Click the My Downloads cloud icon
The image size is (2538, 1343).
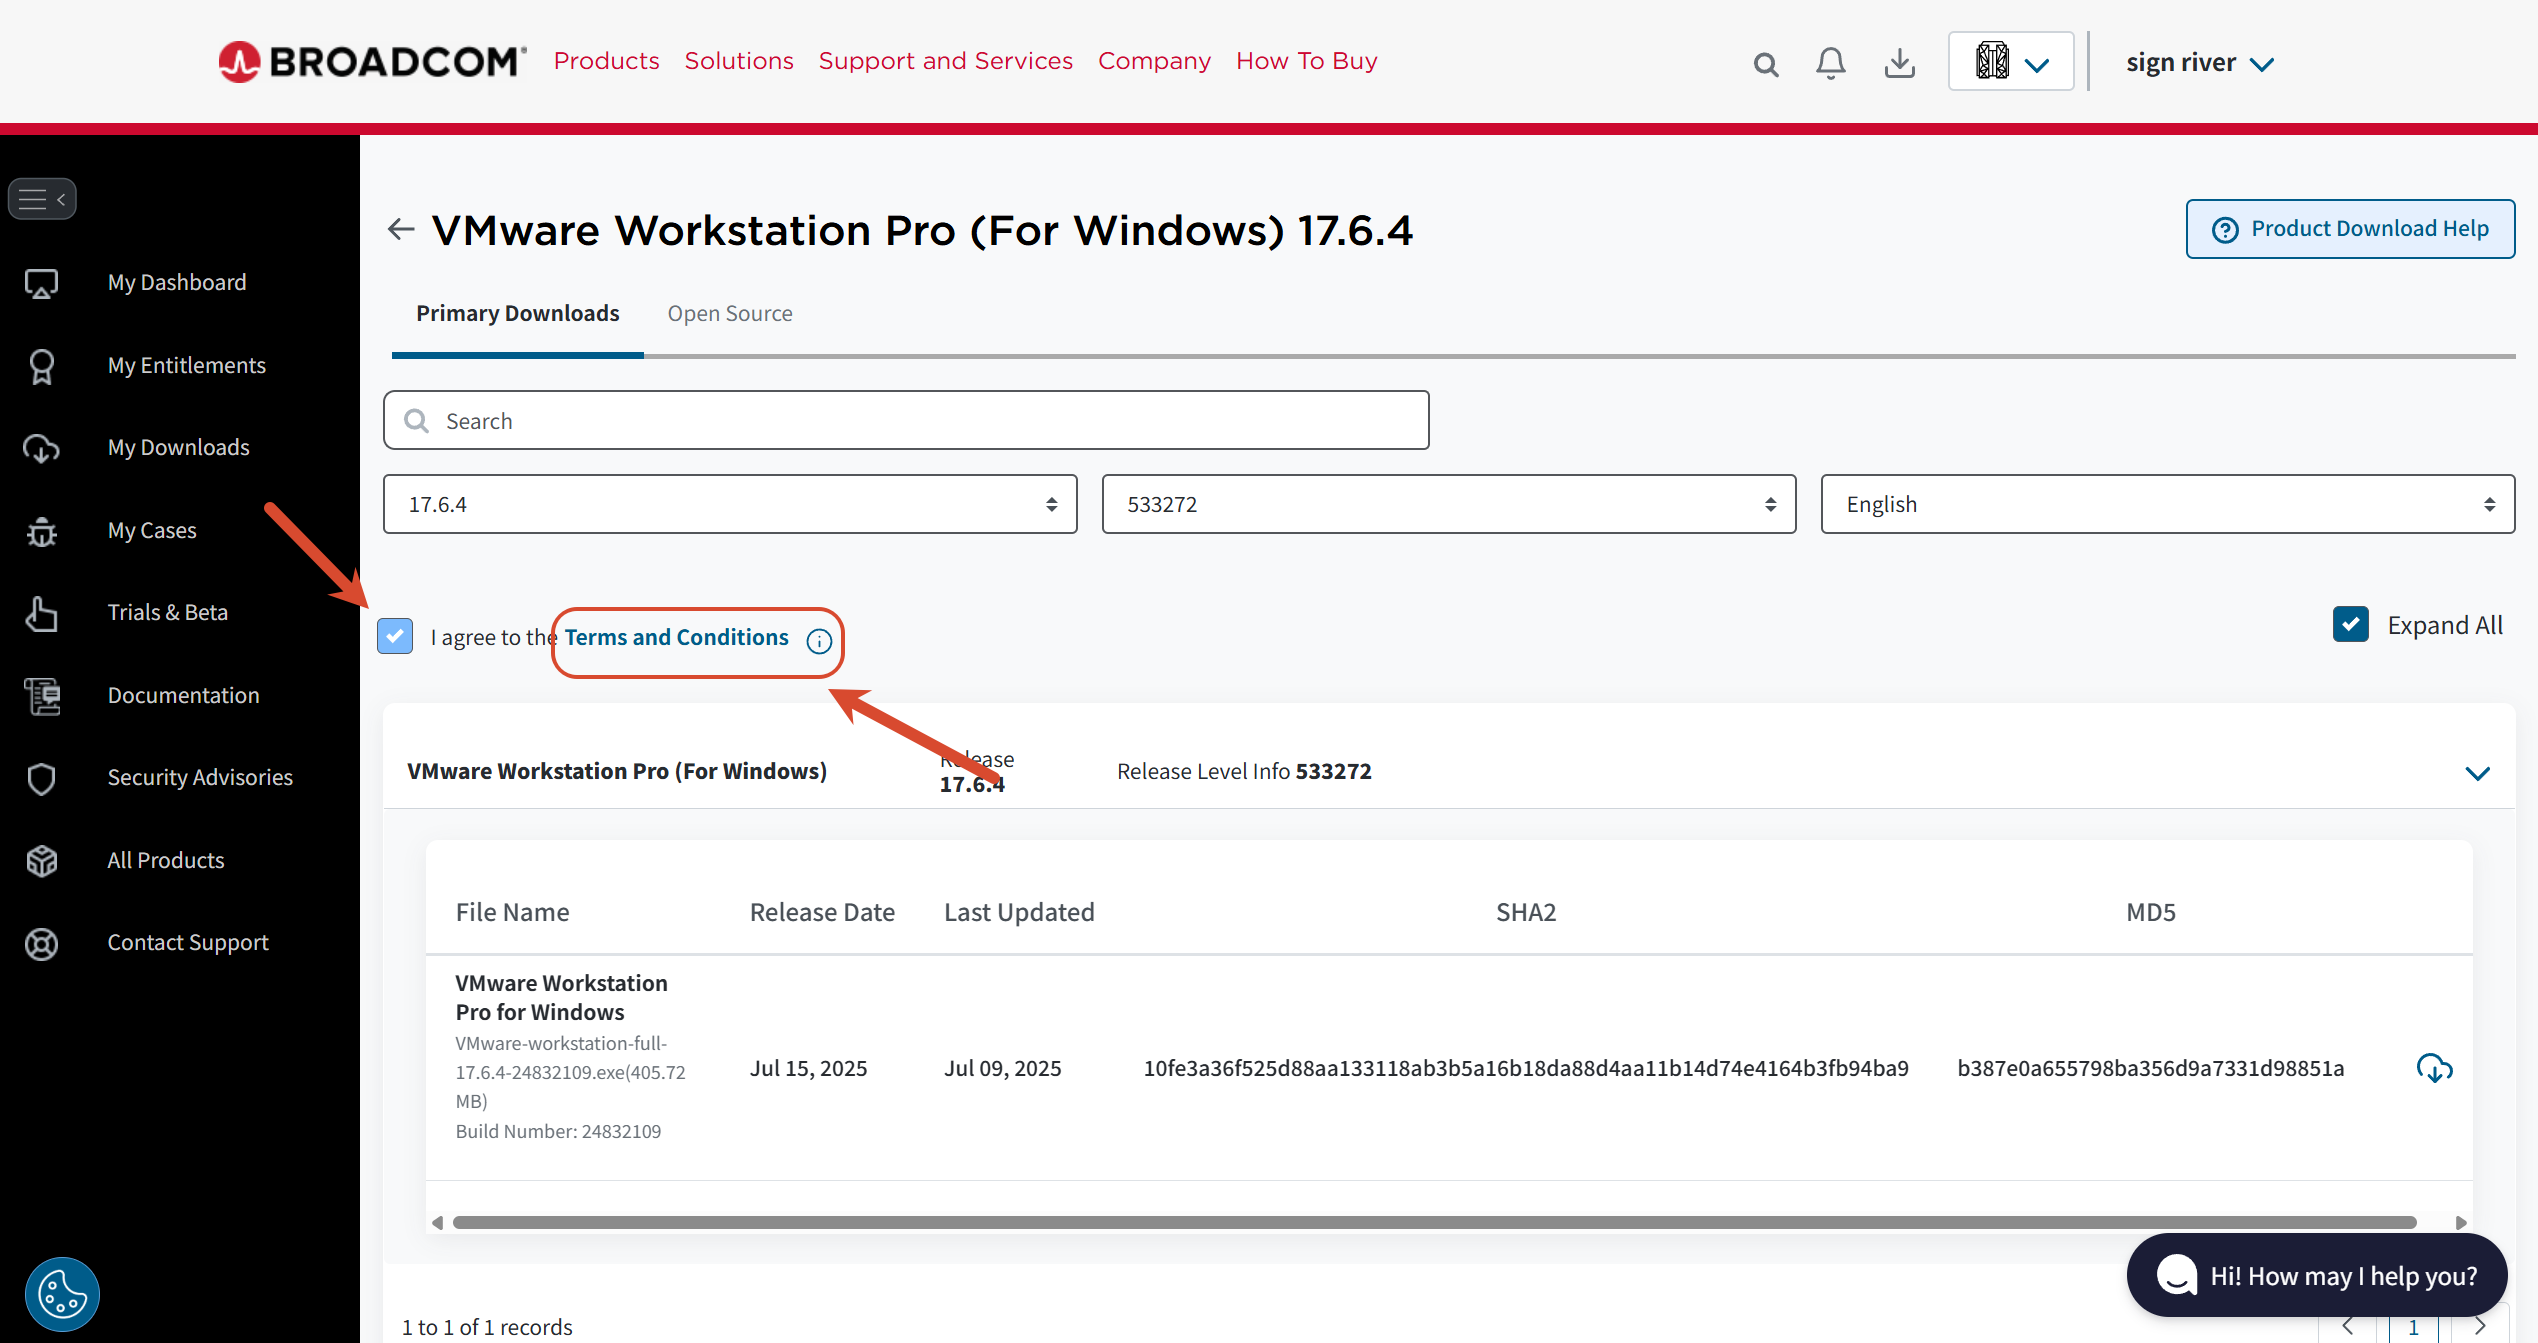pos(41,449)
